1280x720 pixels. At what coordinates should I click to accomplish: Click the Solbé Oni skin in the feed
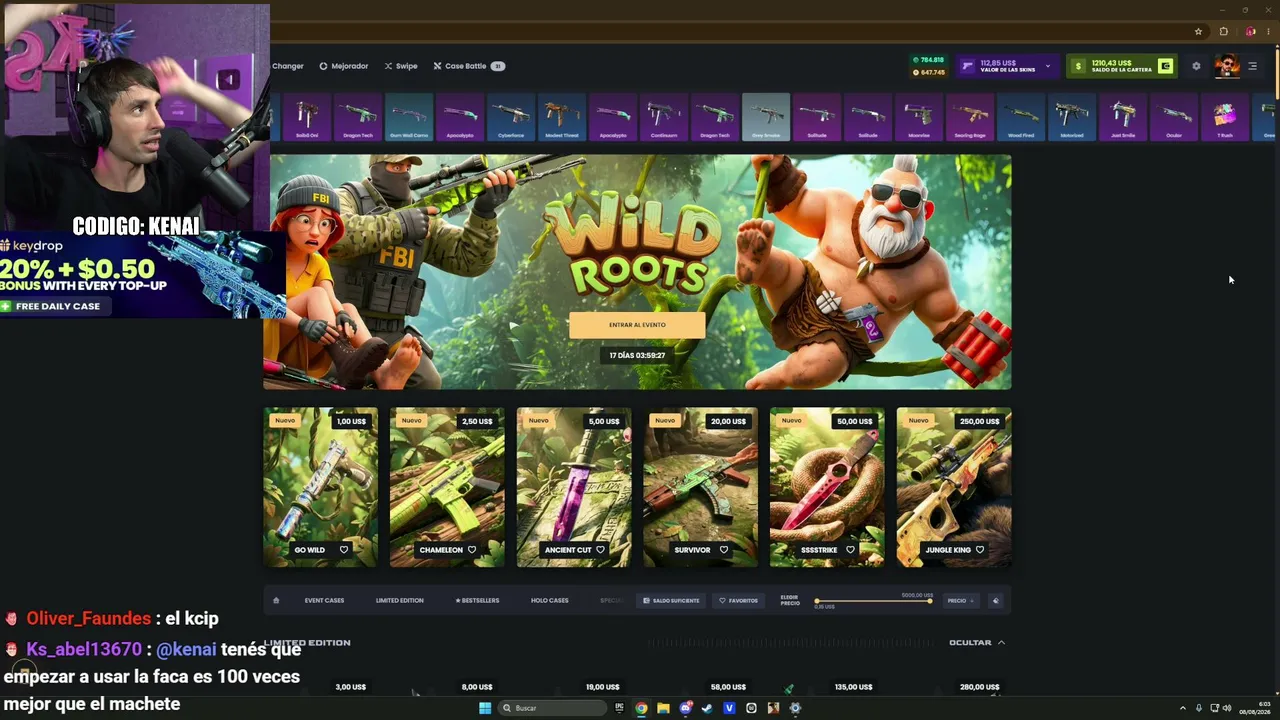click(307, 117)
